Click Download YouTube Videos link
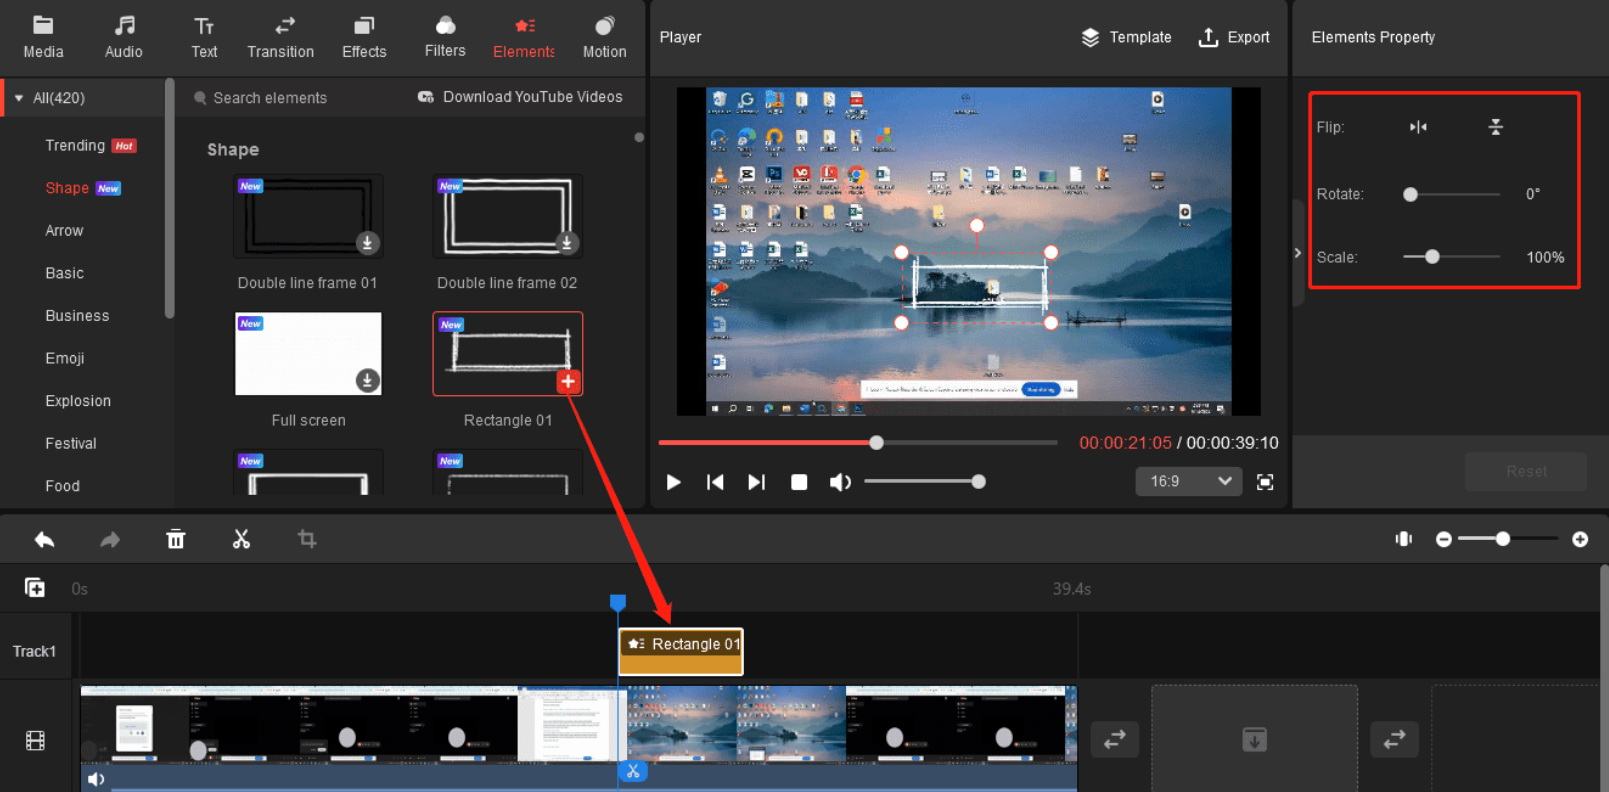 (x=520, y=97)
